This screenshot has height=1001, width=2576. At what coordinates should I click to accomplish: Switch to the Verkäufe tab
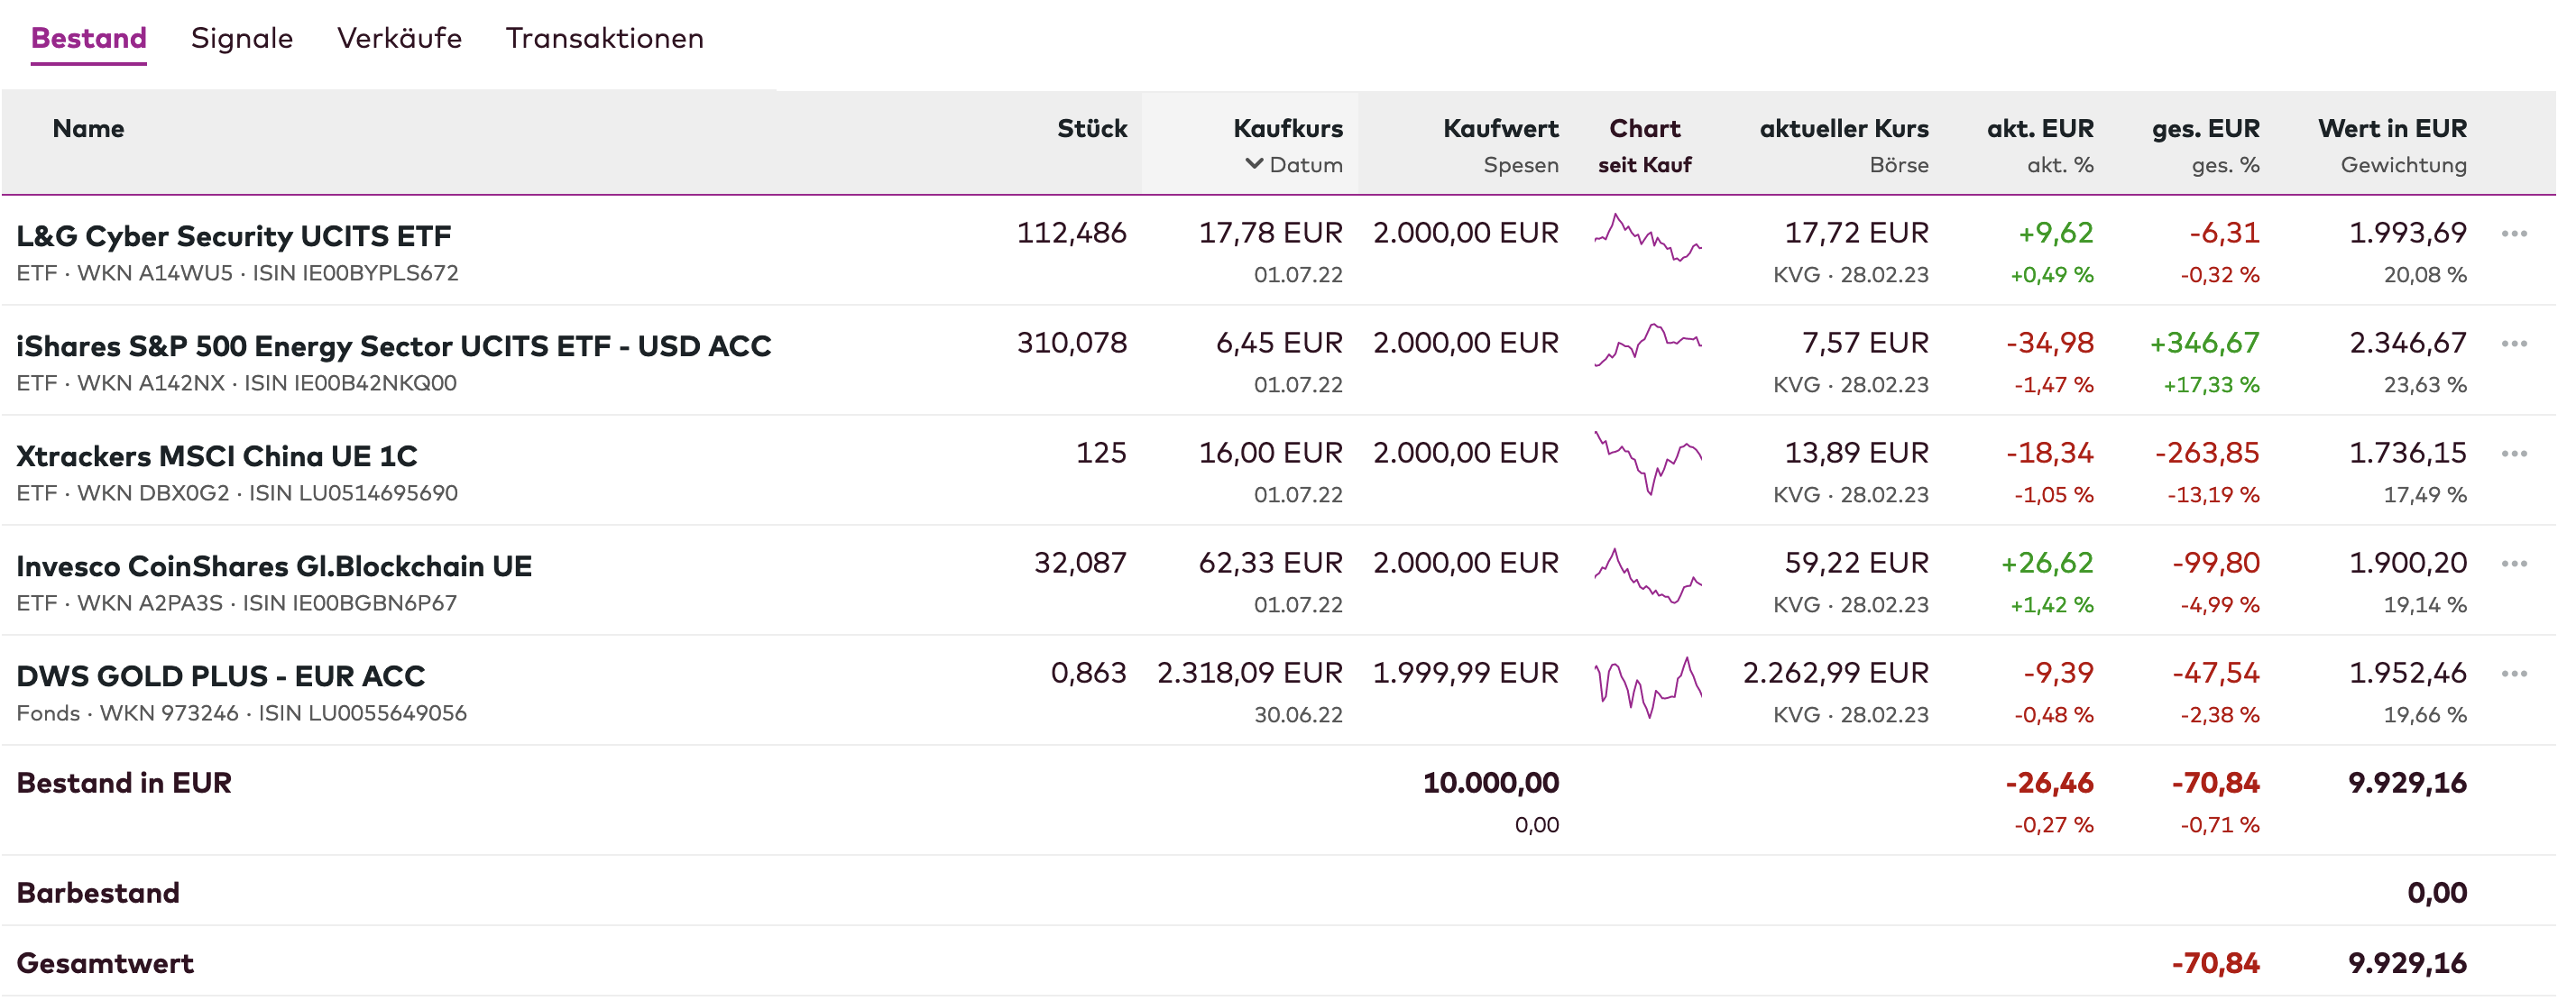(x=399, y=38)
